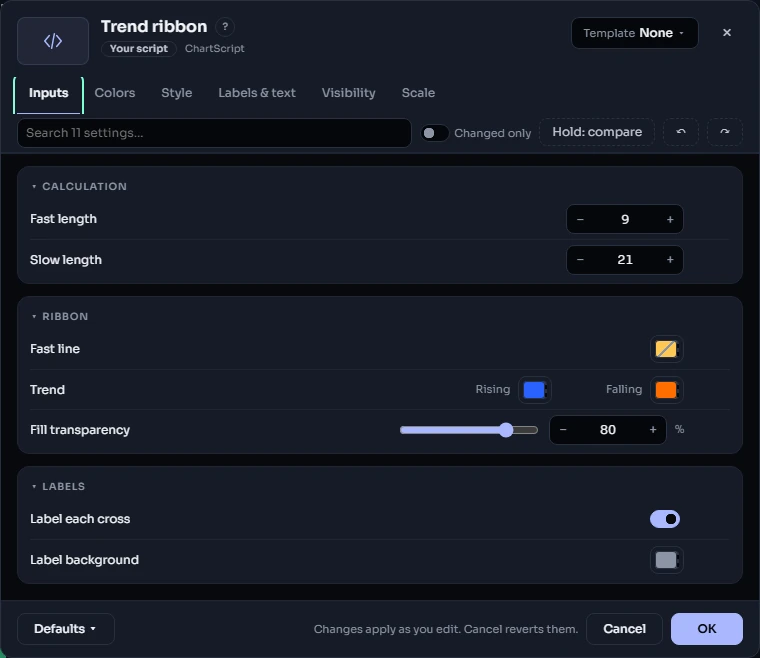Decrease Slow length with minus
This screenshot has height=658, width=760.
(x=580, y=260)
